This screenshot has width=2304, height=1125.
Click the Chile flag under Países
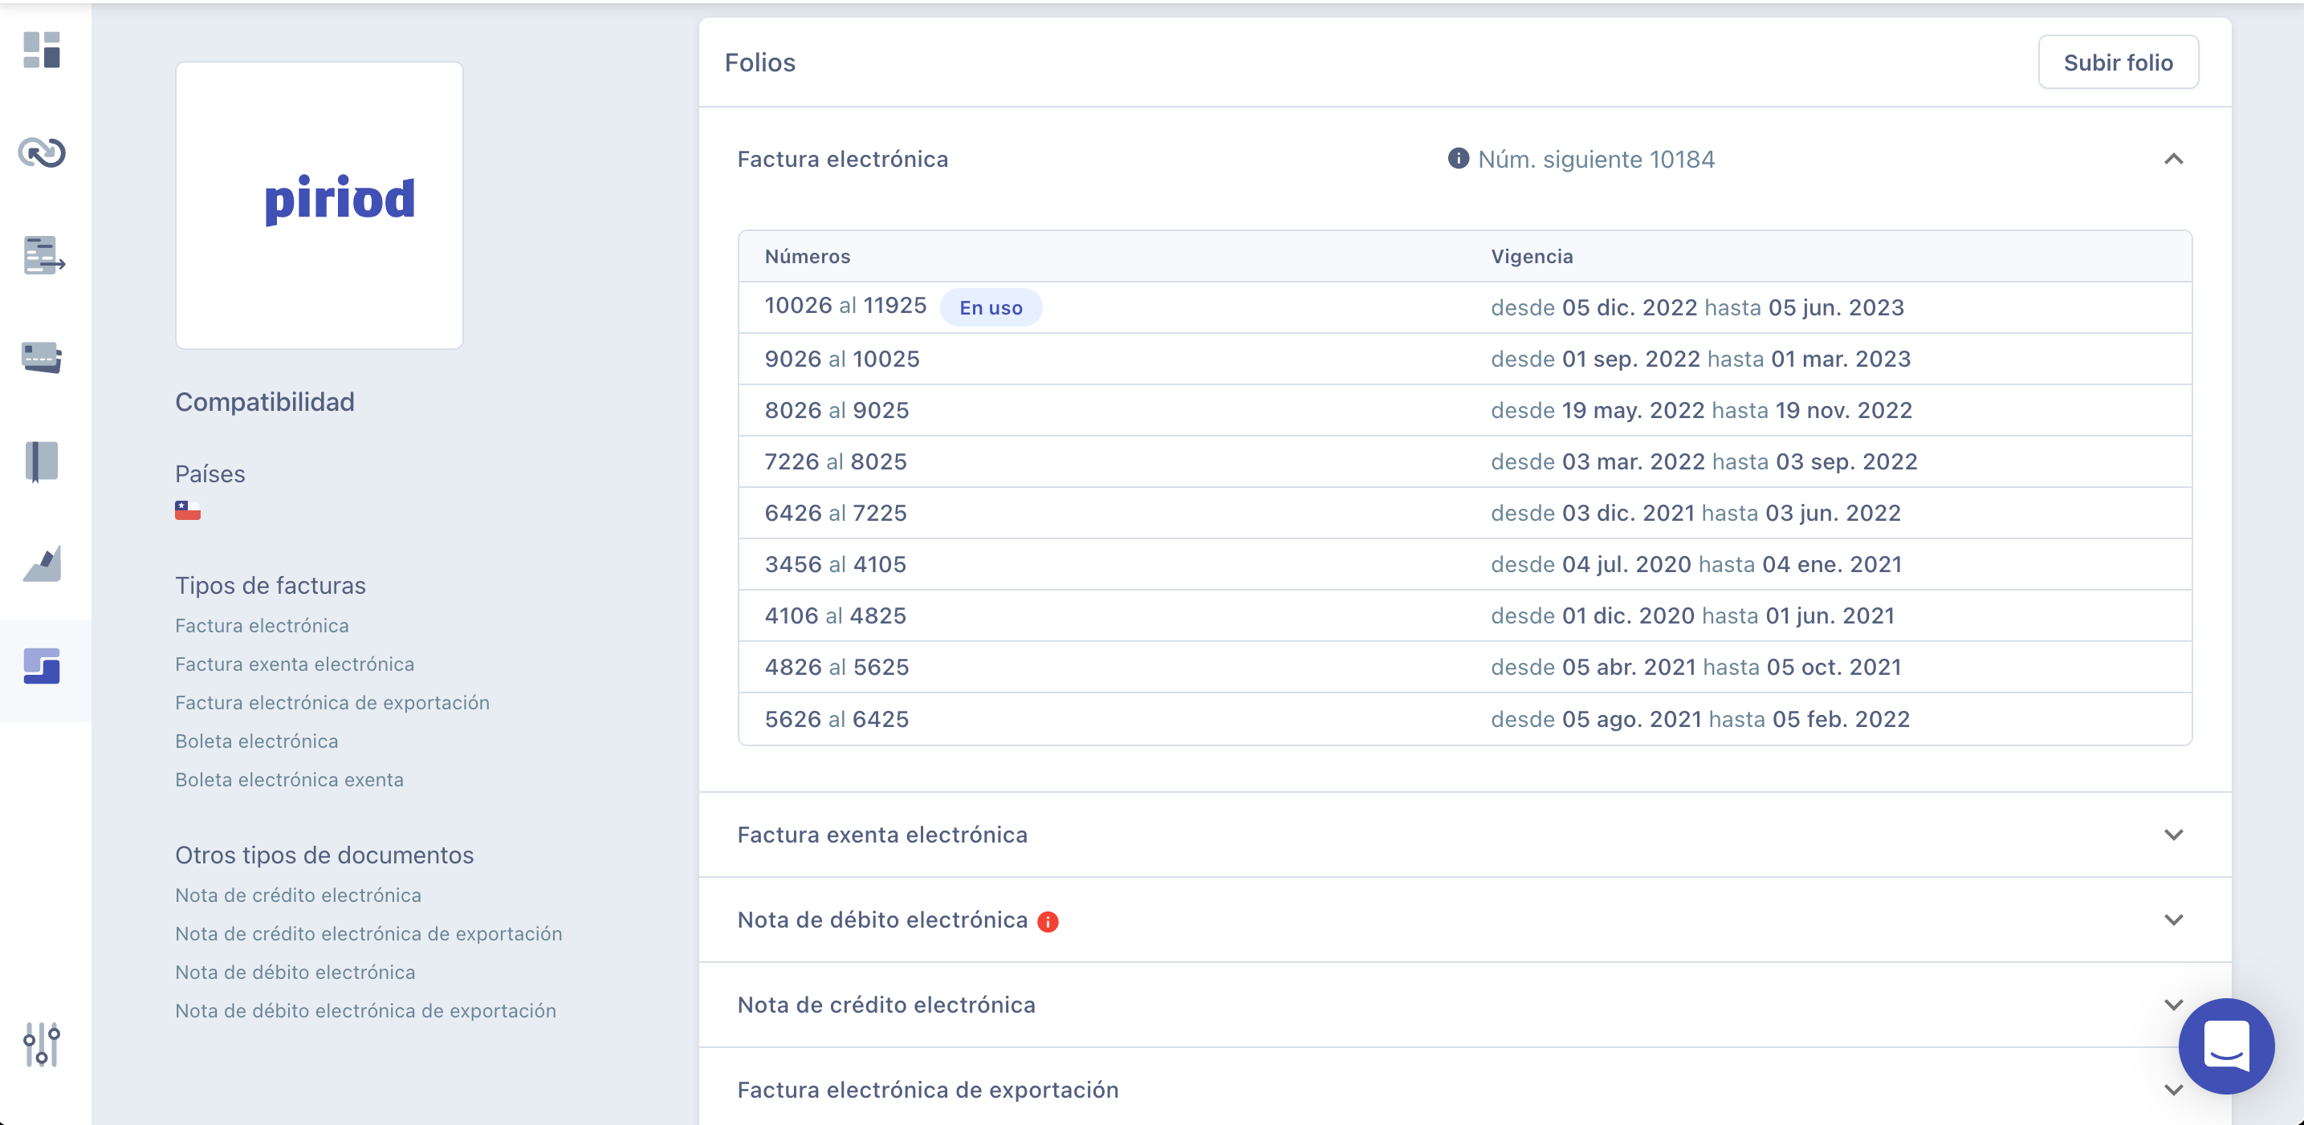188,511
